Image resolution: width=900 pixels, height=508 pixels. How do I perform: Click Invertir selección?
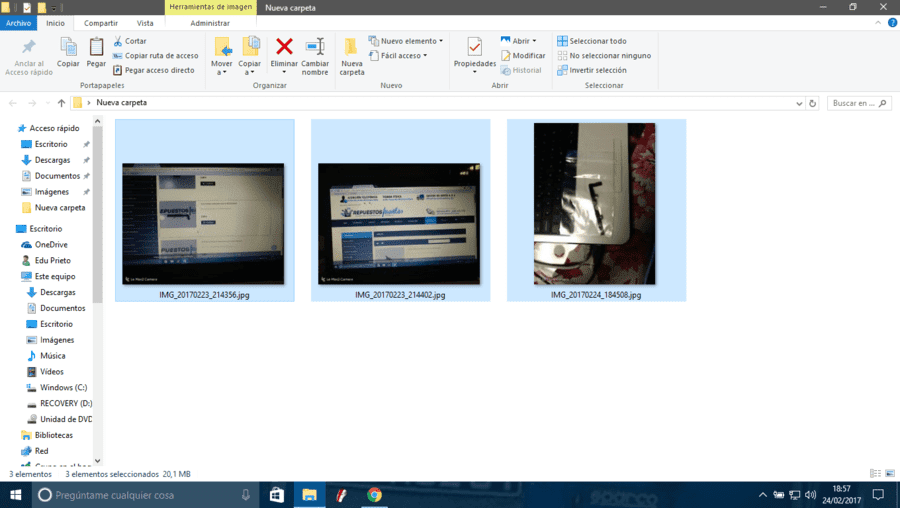pos(592,70)
